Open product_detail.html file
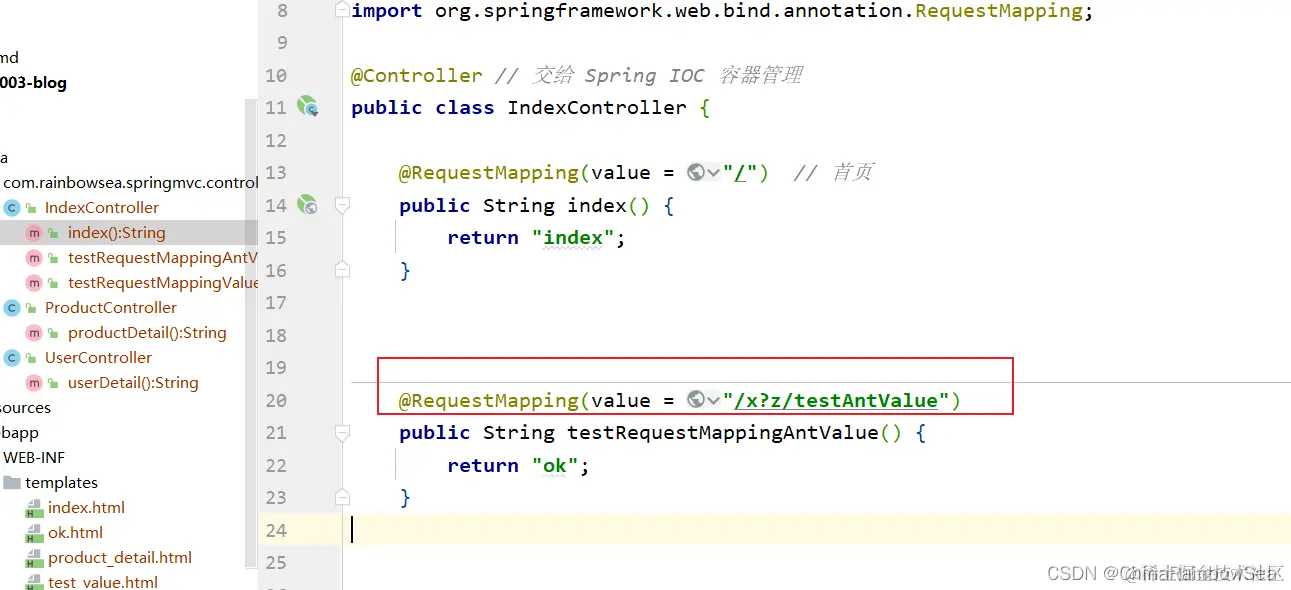The height and width of the screenshot is (590, 1291). click(120, 557)
